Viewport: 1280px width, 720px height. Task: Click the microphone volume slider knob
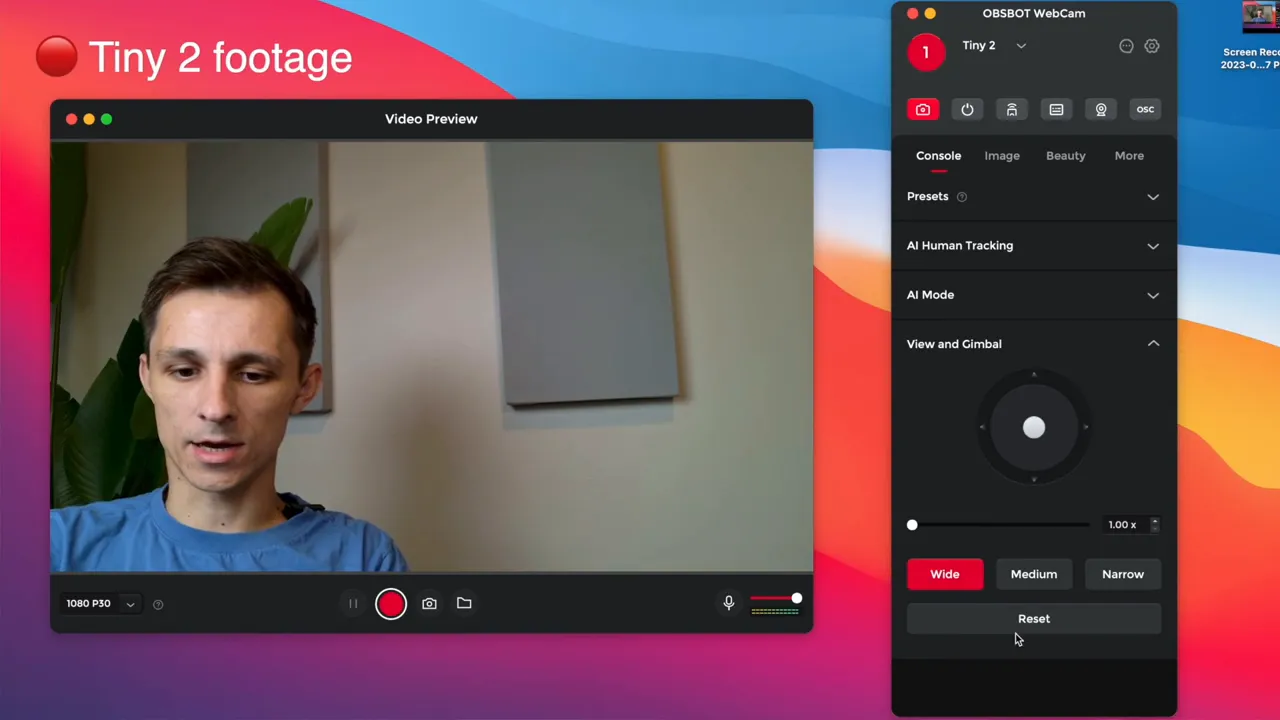(797, 598)
